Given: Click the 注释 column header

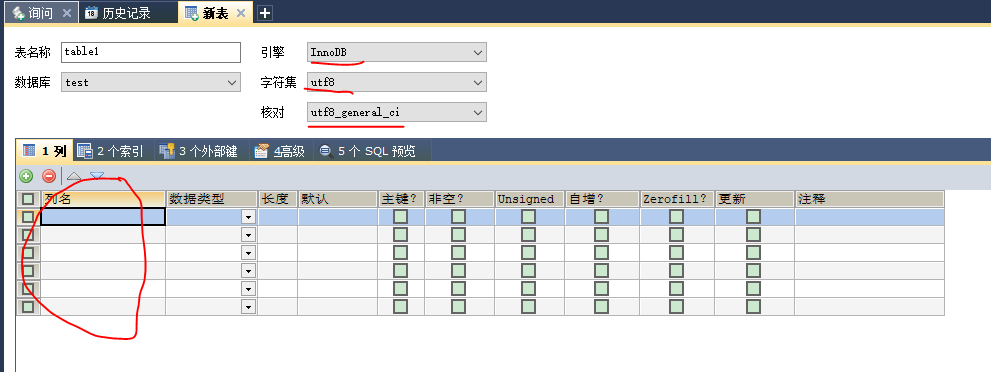Looking at the screenshot, I should point(870,199).
